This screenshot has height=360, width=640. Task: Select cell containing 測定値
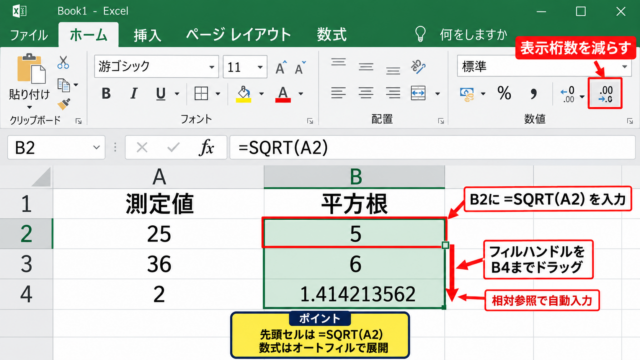159,204
